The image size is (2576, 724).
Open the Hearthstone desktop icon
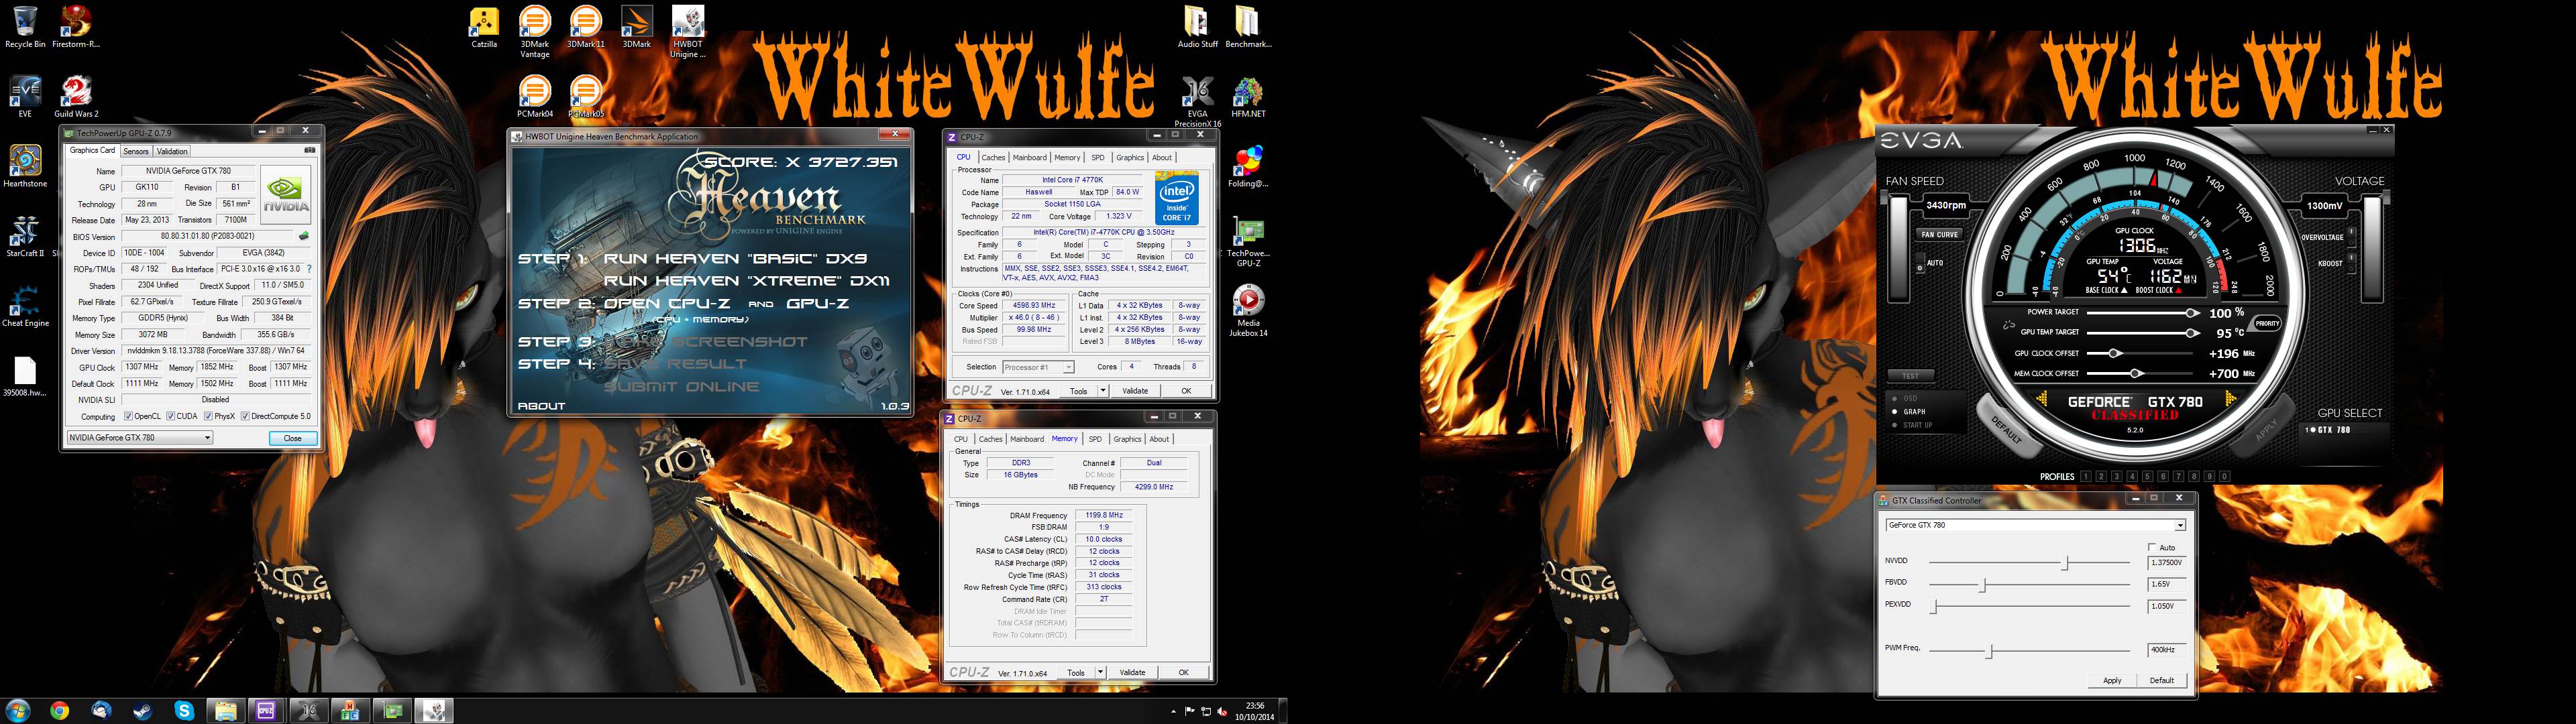pyautogui.click(x=25, y=166)
